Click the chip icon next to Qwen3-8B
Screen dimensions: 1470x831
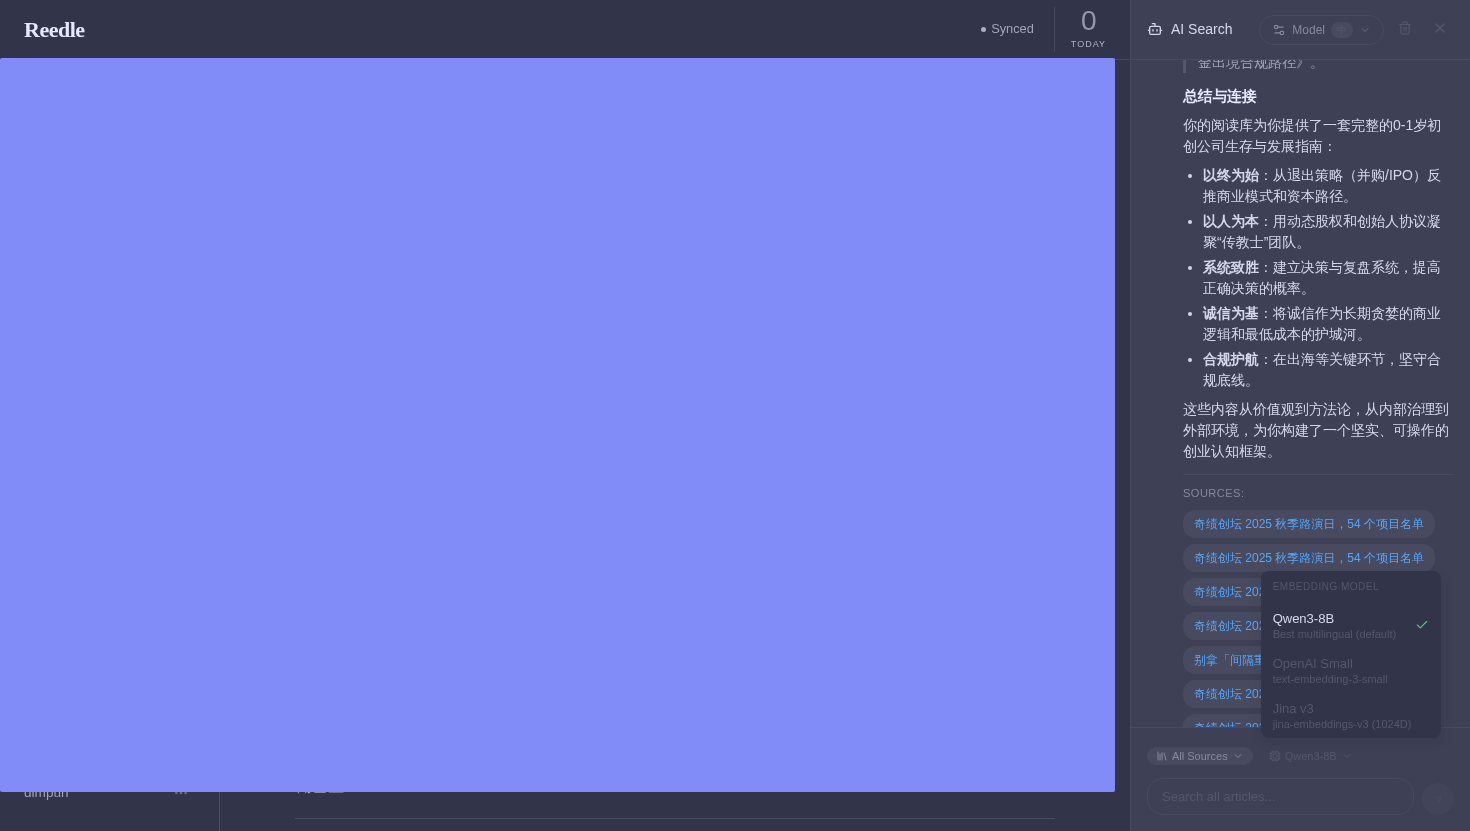point(1275,756)
